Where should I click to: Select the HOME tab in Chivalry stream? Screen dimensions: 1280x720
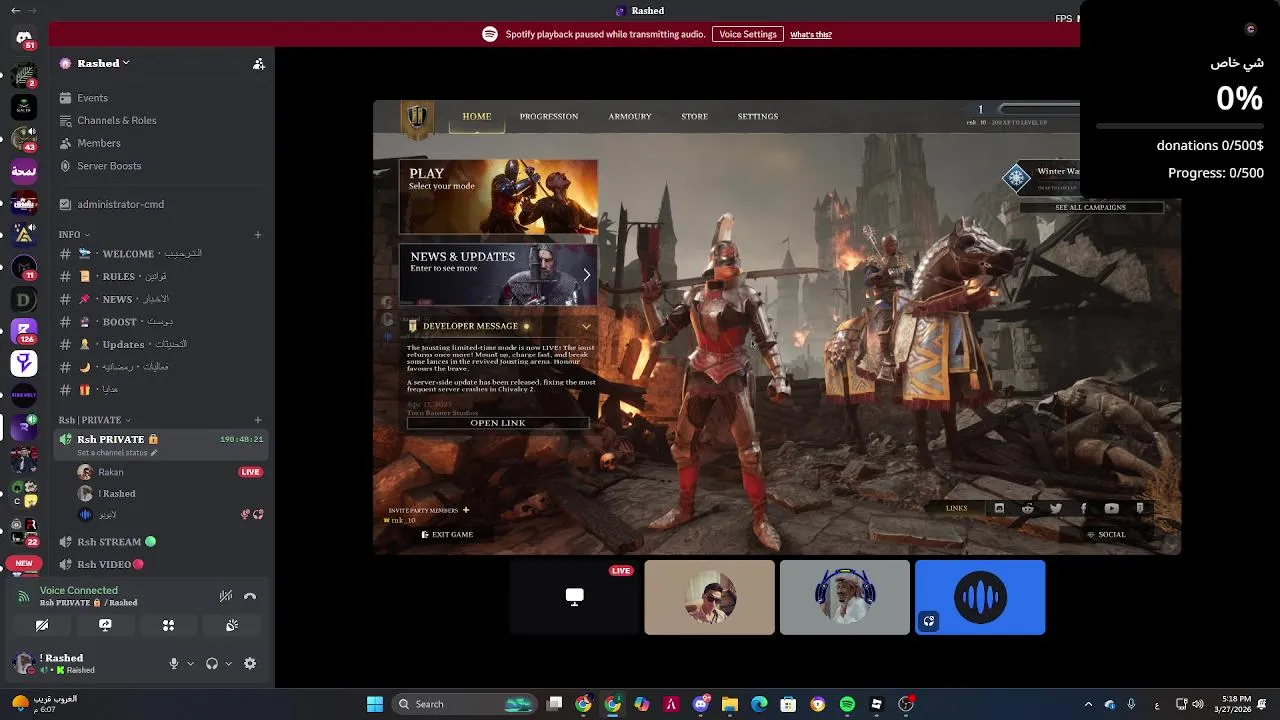[477, 116]
